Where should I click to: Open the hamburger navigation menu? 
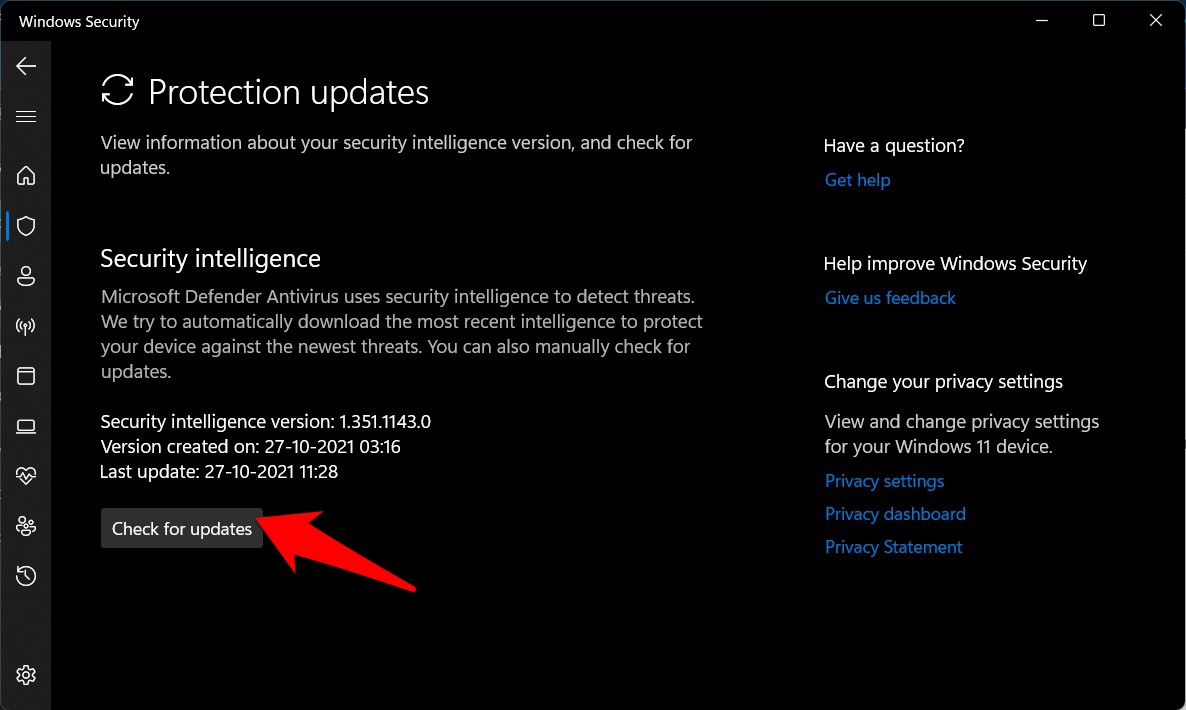26,117
